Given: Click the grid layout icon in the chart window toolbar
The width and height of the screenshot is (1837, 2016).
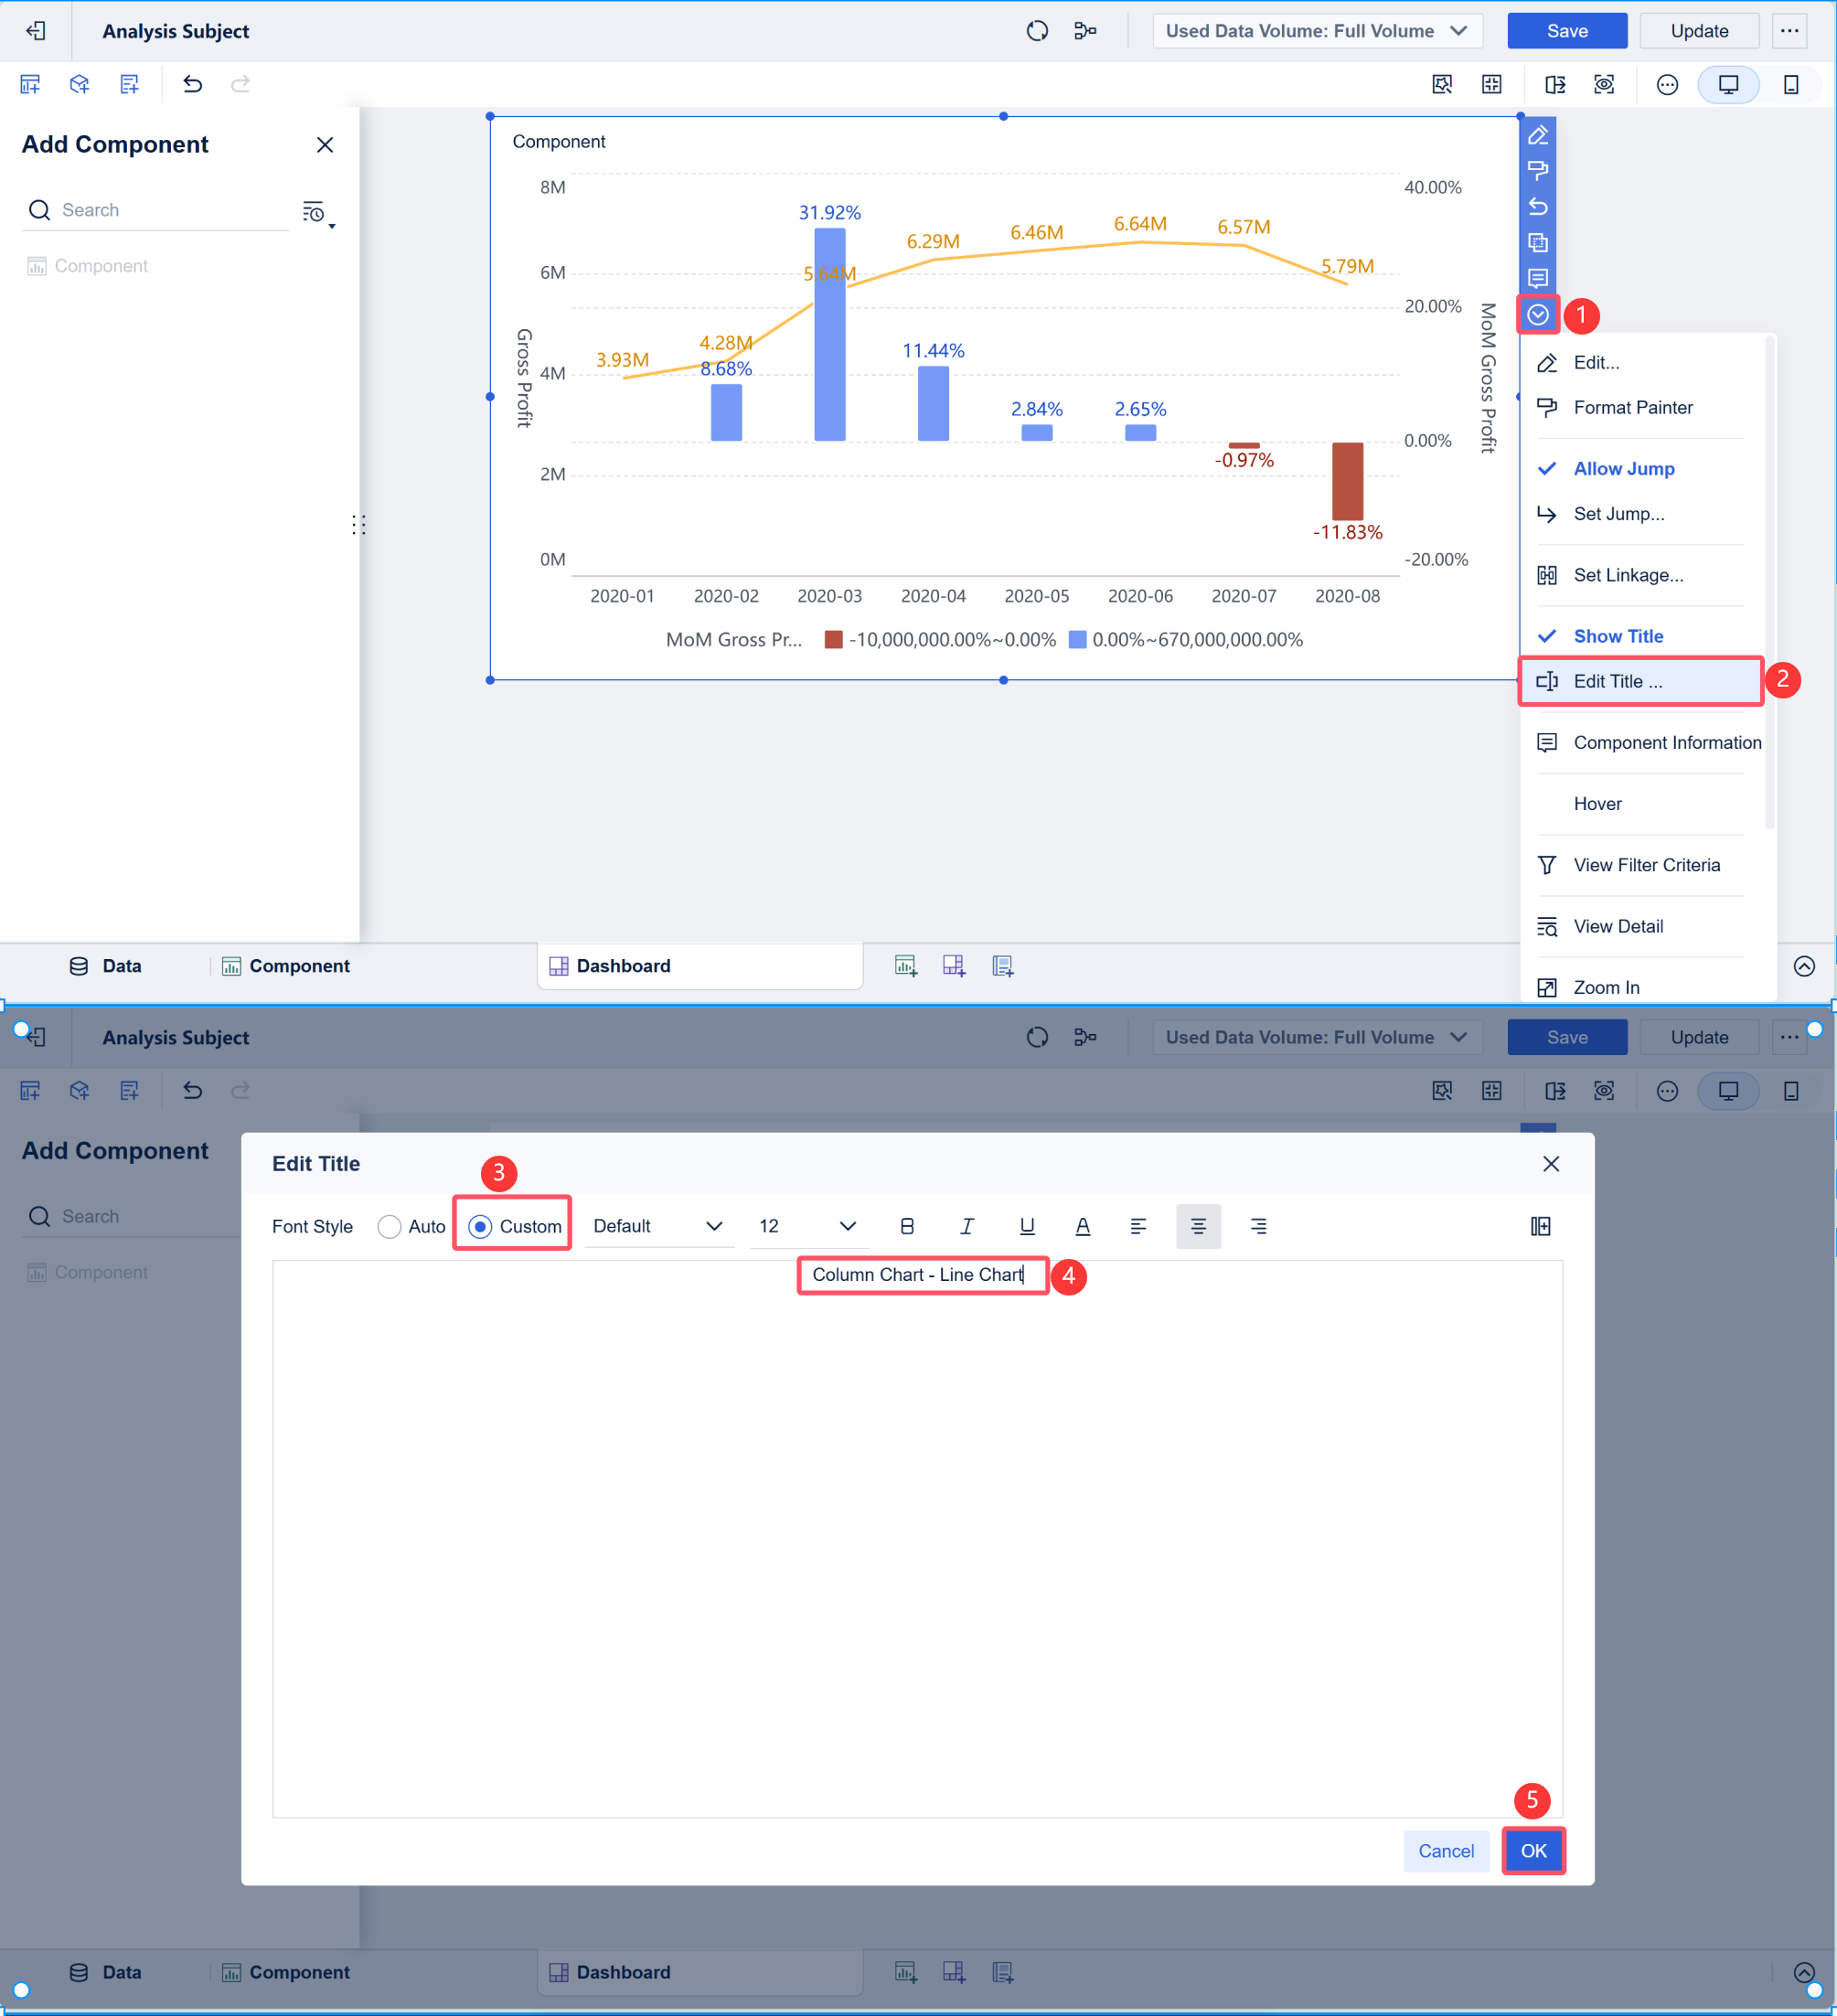Looking at the screenshot, I should (1492, 84).
